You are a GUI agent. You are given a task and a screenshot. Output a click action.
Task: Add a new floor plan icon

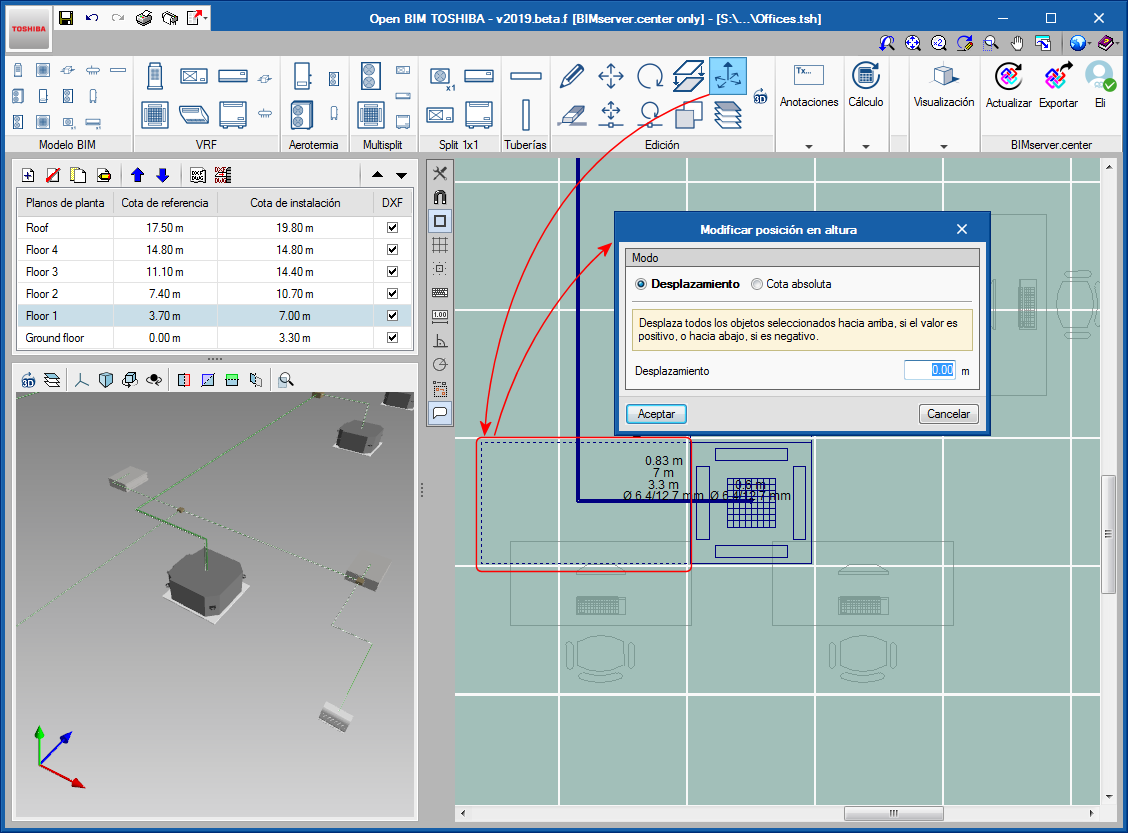tap(28, 175)
